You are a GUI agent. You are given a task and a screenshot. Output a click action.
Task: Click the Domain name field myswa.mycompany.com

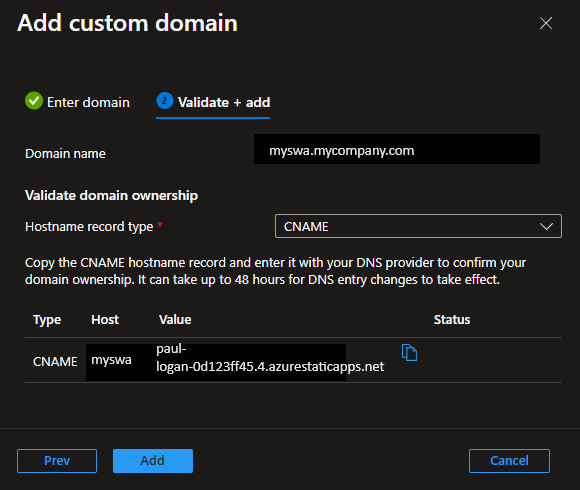397,149
